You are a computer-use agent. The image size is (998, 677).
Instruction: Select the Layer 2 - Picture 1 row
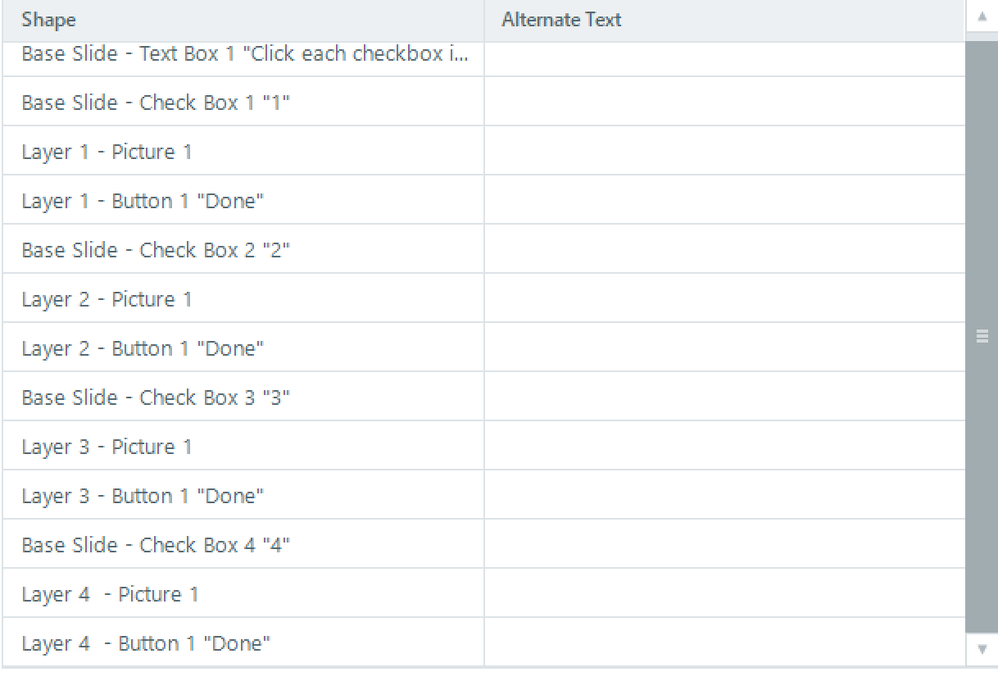(107, 299)
